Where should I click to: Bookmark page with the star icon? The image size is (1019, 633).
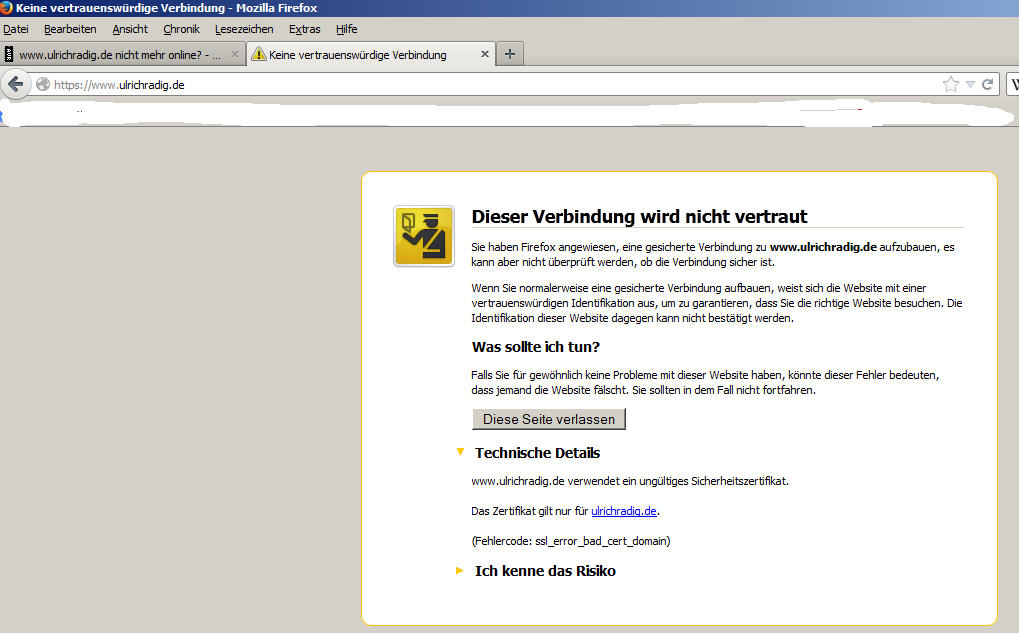coord(950,84)
